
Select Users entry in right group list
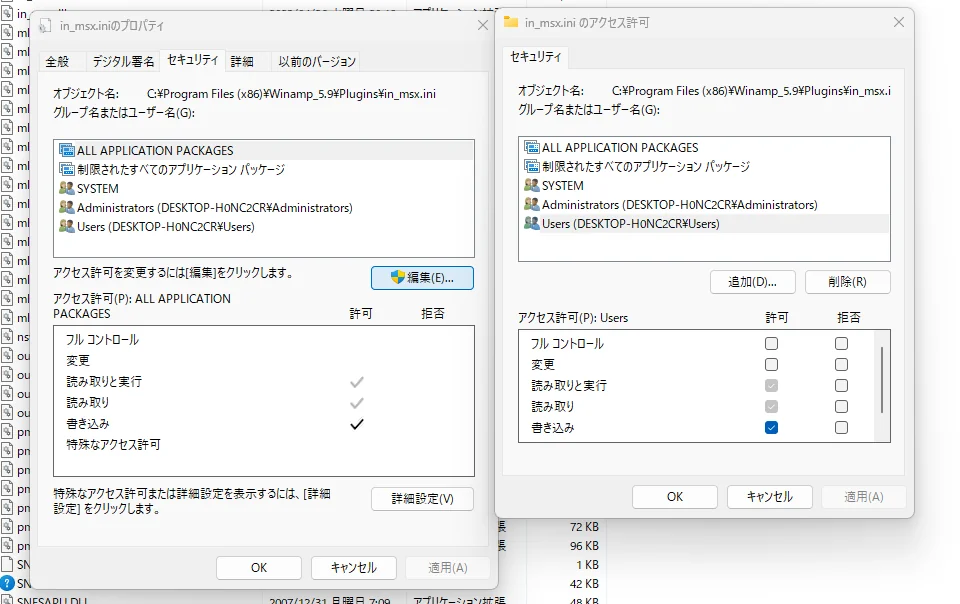(x=630, y=224)
